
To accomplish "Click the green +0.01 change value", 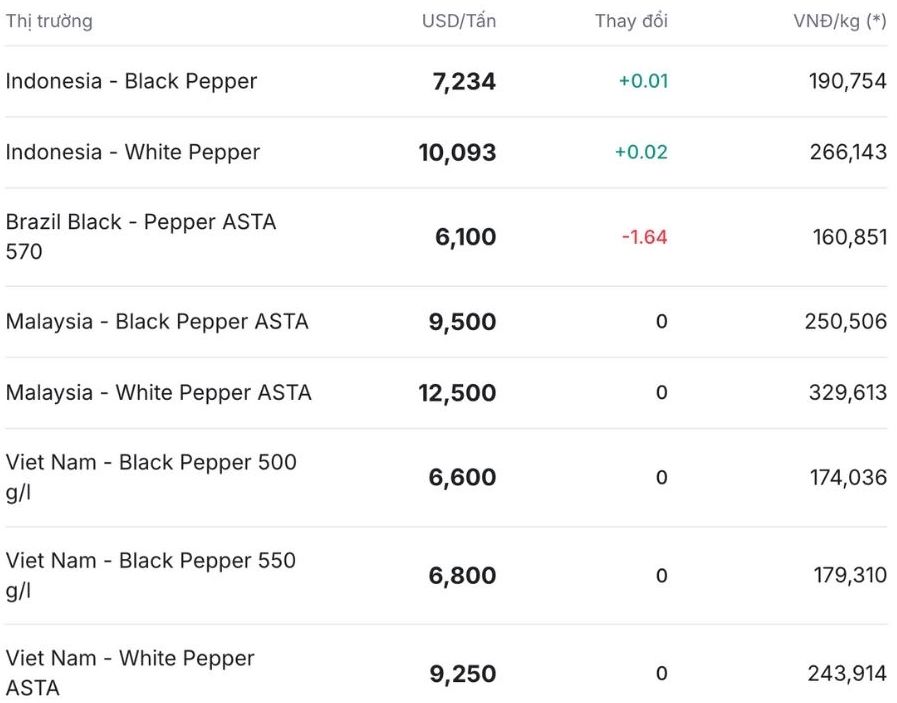I will [x=643, y=81].
